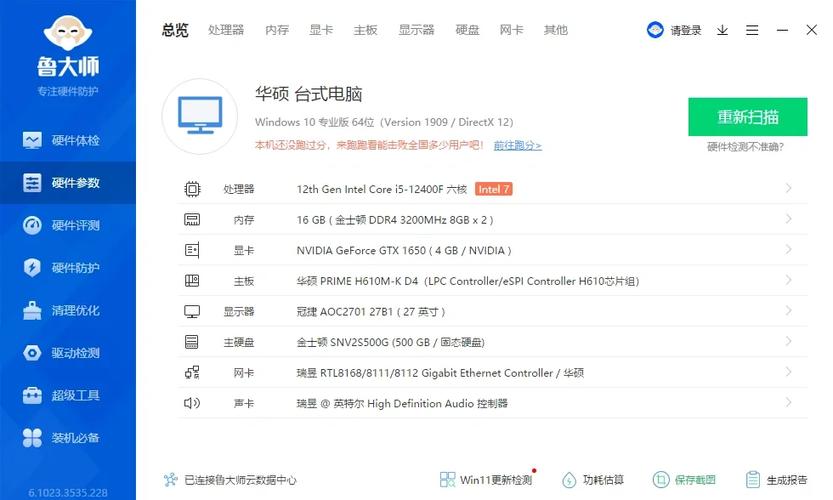Click the sound card speaker icon

pos(192,403)
